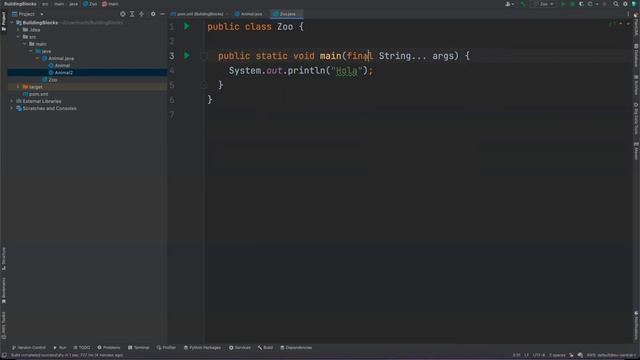Image resolution: width=640 pixels, height=360 pixels.
Task: Toggle fold end marker on line 5
Action: coord(203,85)
